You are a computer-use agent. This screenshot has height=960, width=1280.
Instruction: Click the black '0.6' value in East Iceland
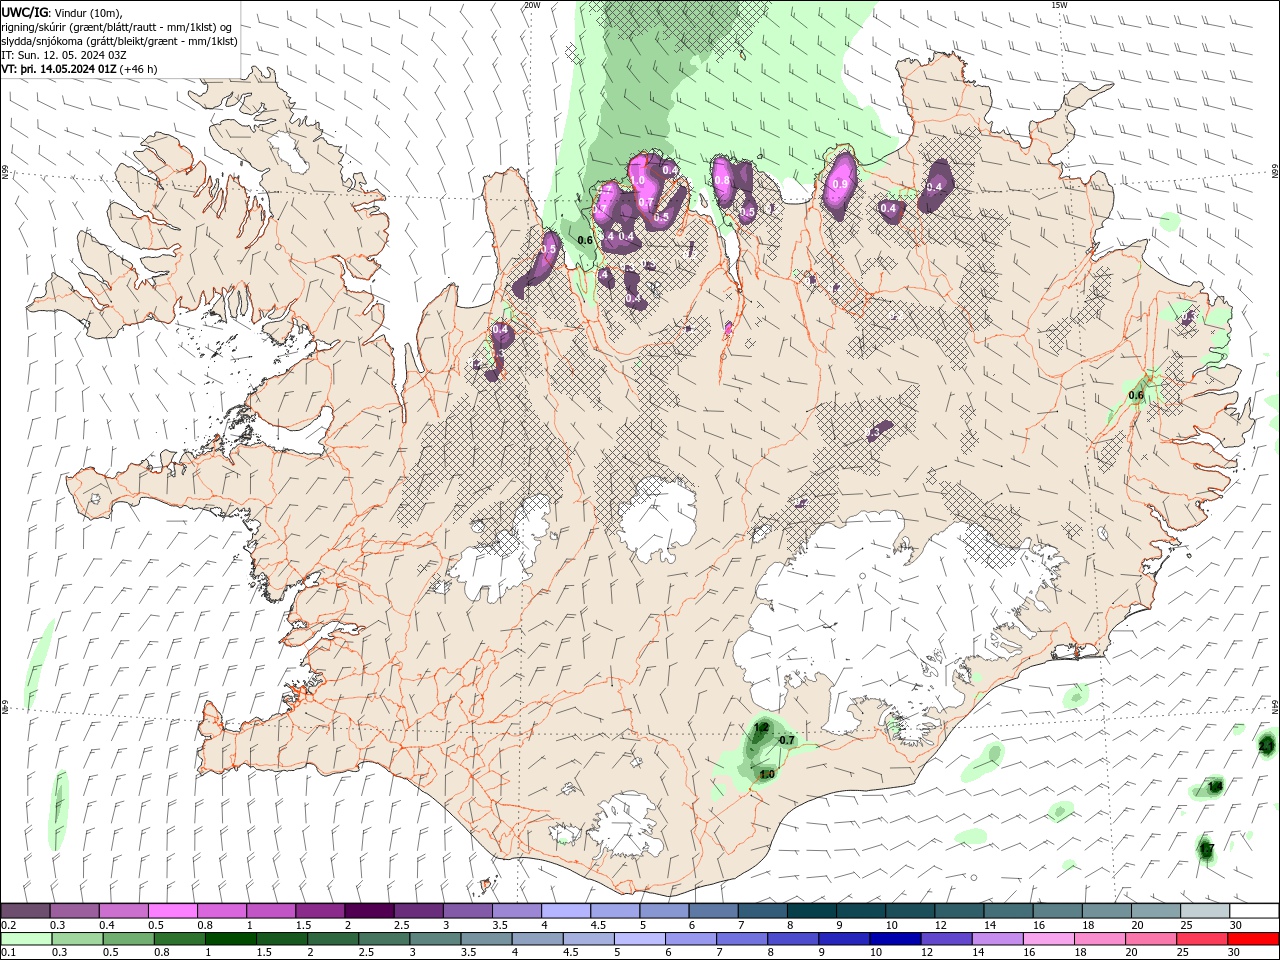click(1136, 395)
